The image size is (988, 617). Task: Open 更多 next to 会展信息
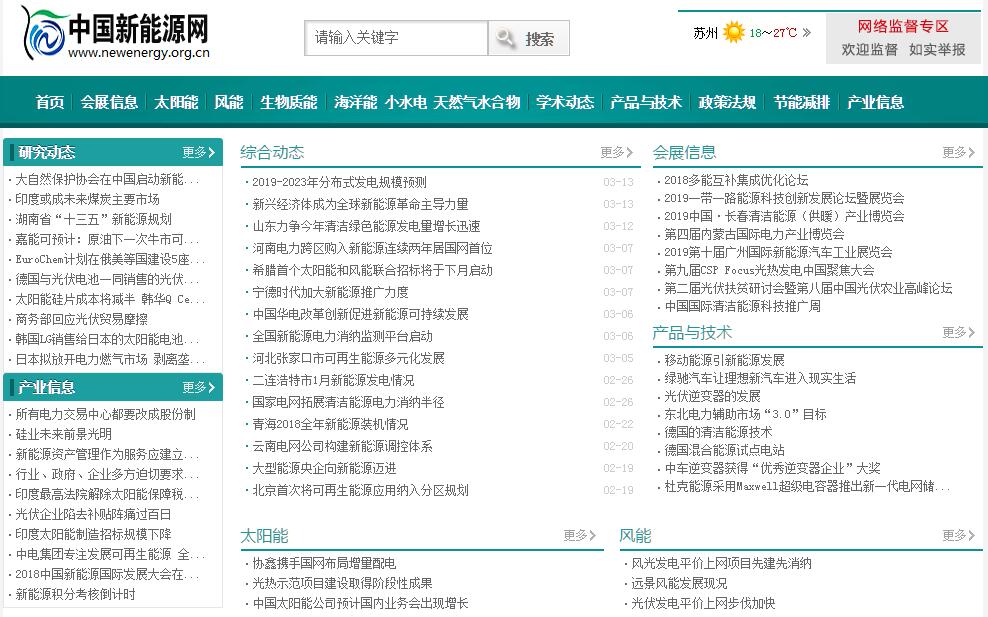click(x=959, y=152)
